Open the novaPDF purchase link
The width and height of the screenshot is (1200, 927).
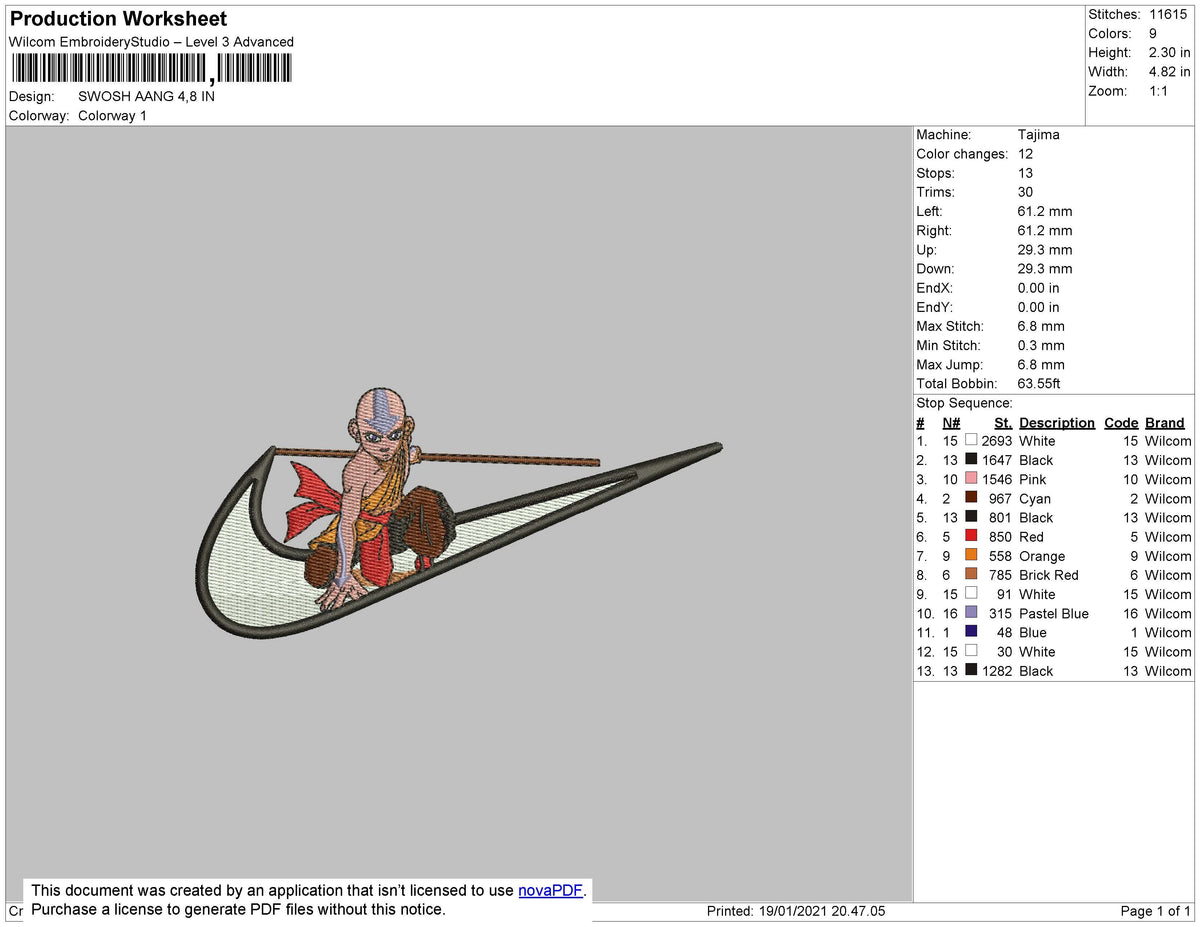549,890
